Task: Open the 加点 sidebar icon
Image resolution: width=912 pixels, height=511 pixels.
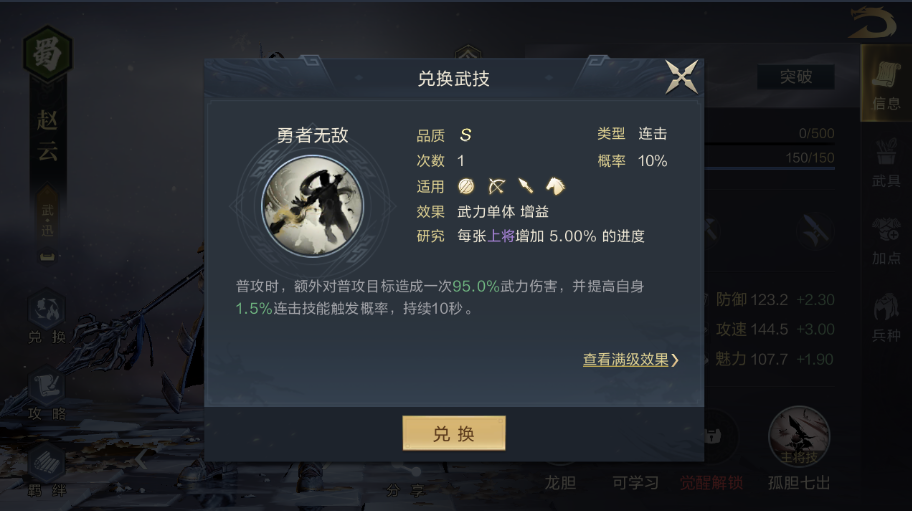Action: point(886,240)
